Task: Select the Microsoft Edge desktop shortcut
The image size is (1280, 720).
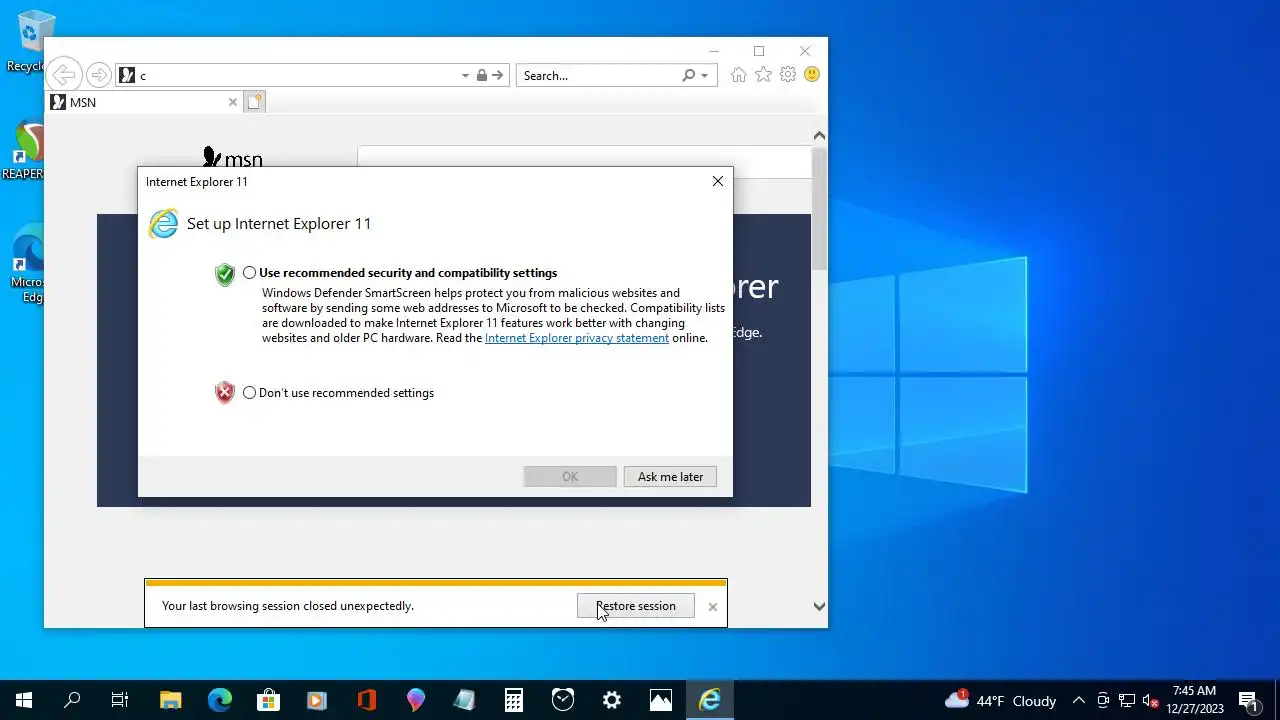Action: (27, 264)
